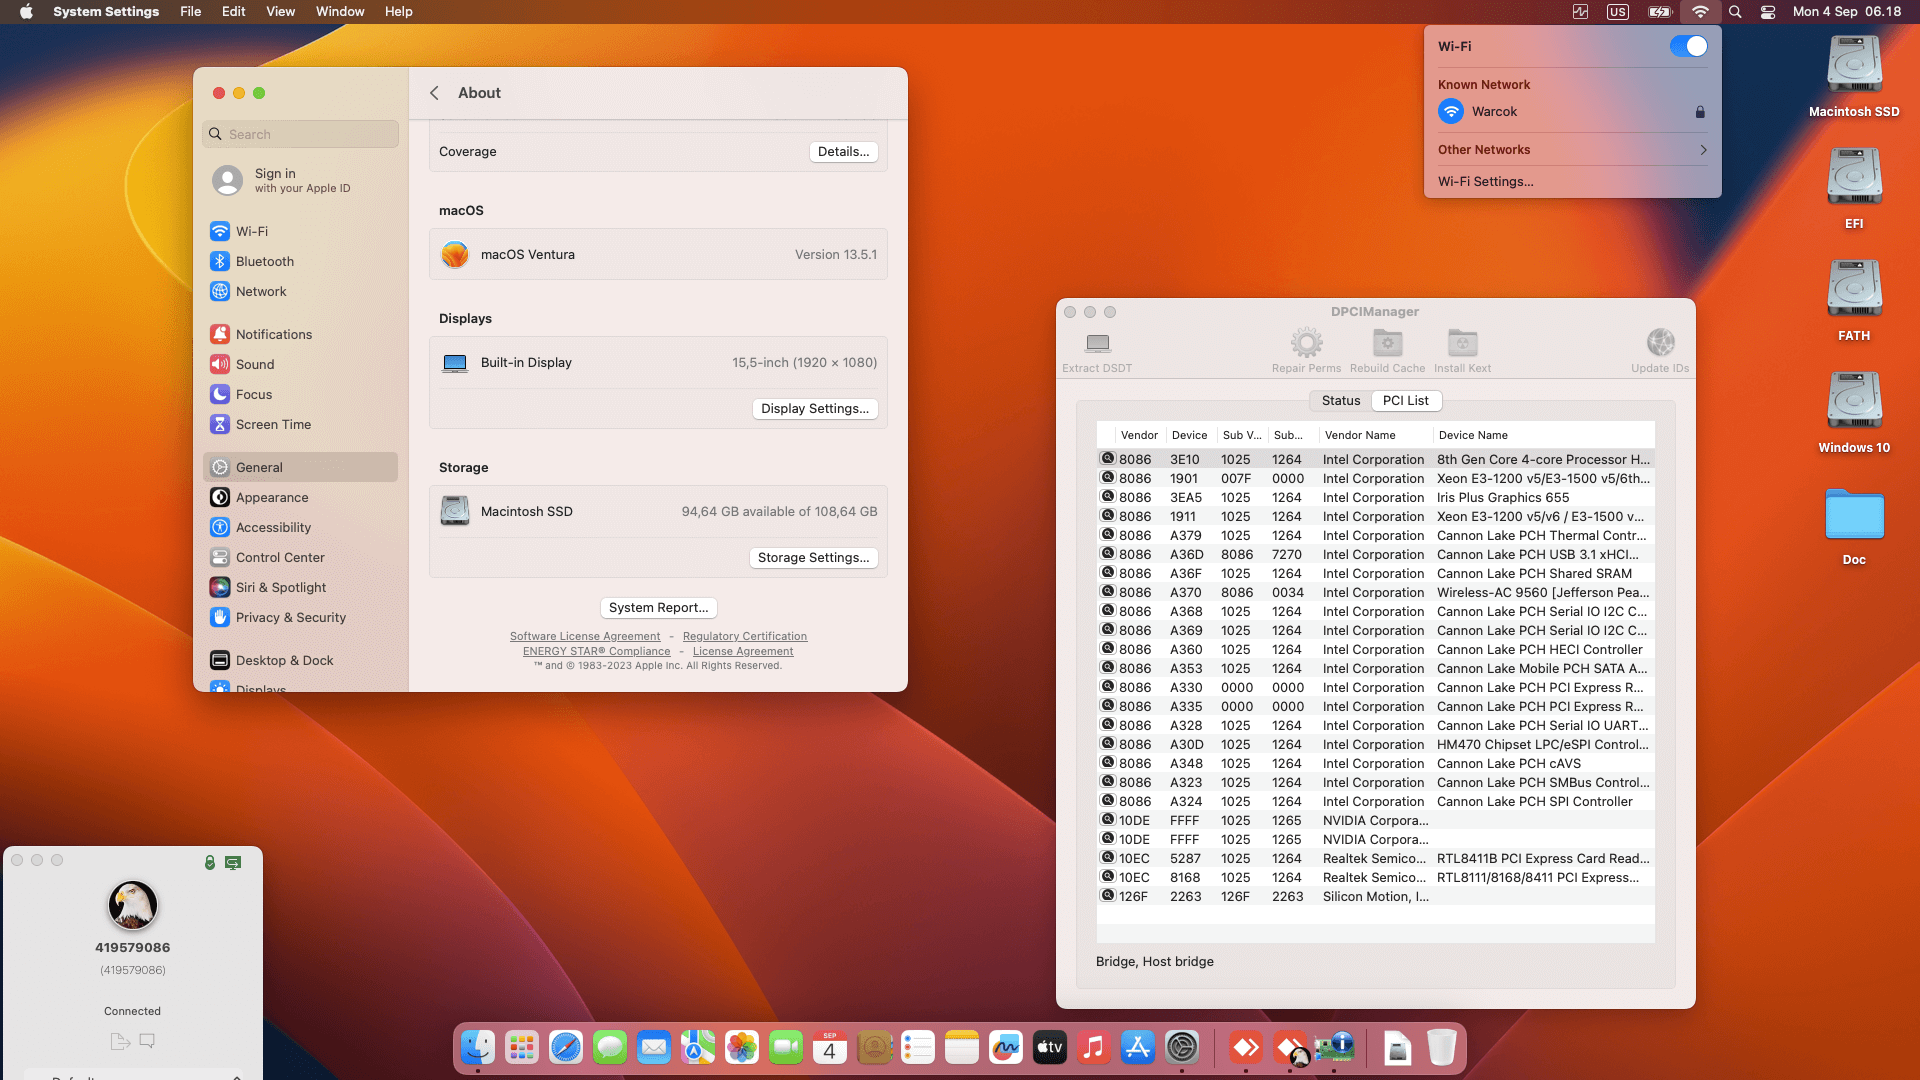1920x1080 pixels.
Task: Click the settings Search field
Action: [301, 134]
